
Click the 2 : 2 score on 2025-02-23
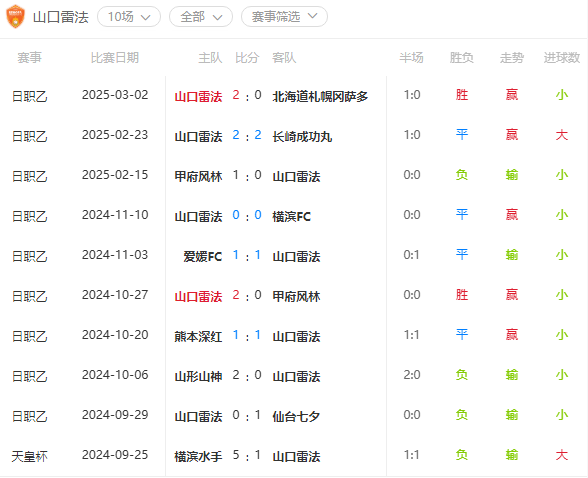247,135
